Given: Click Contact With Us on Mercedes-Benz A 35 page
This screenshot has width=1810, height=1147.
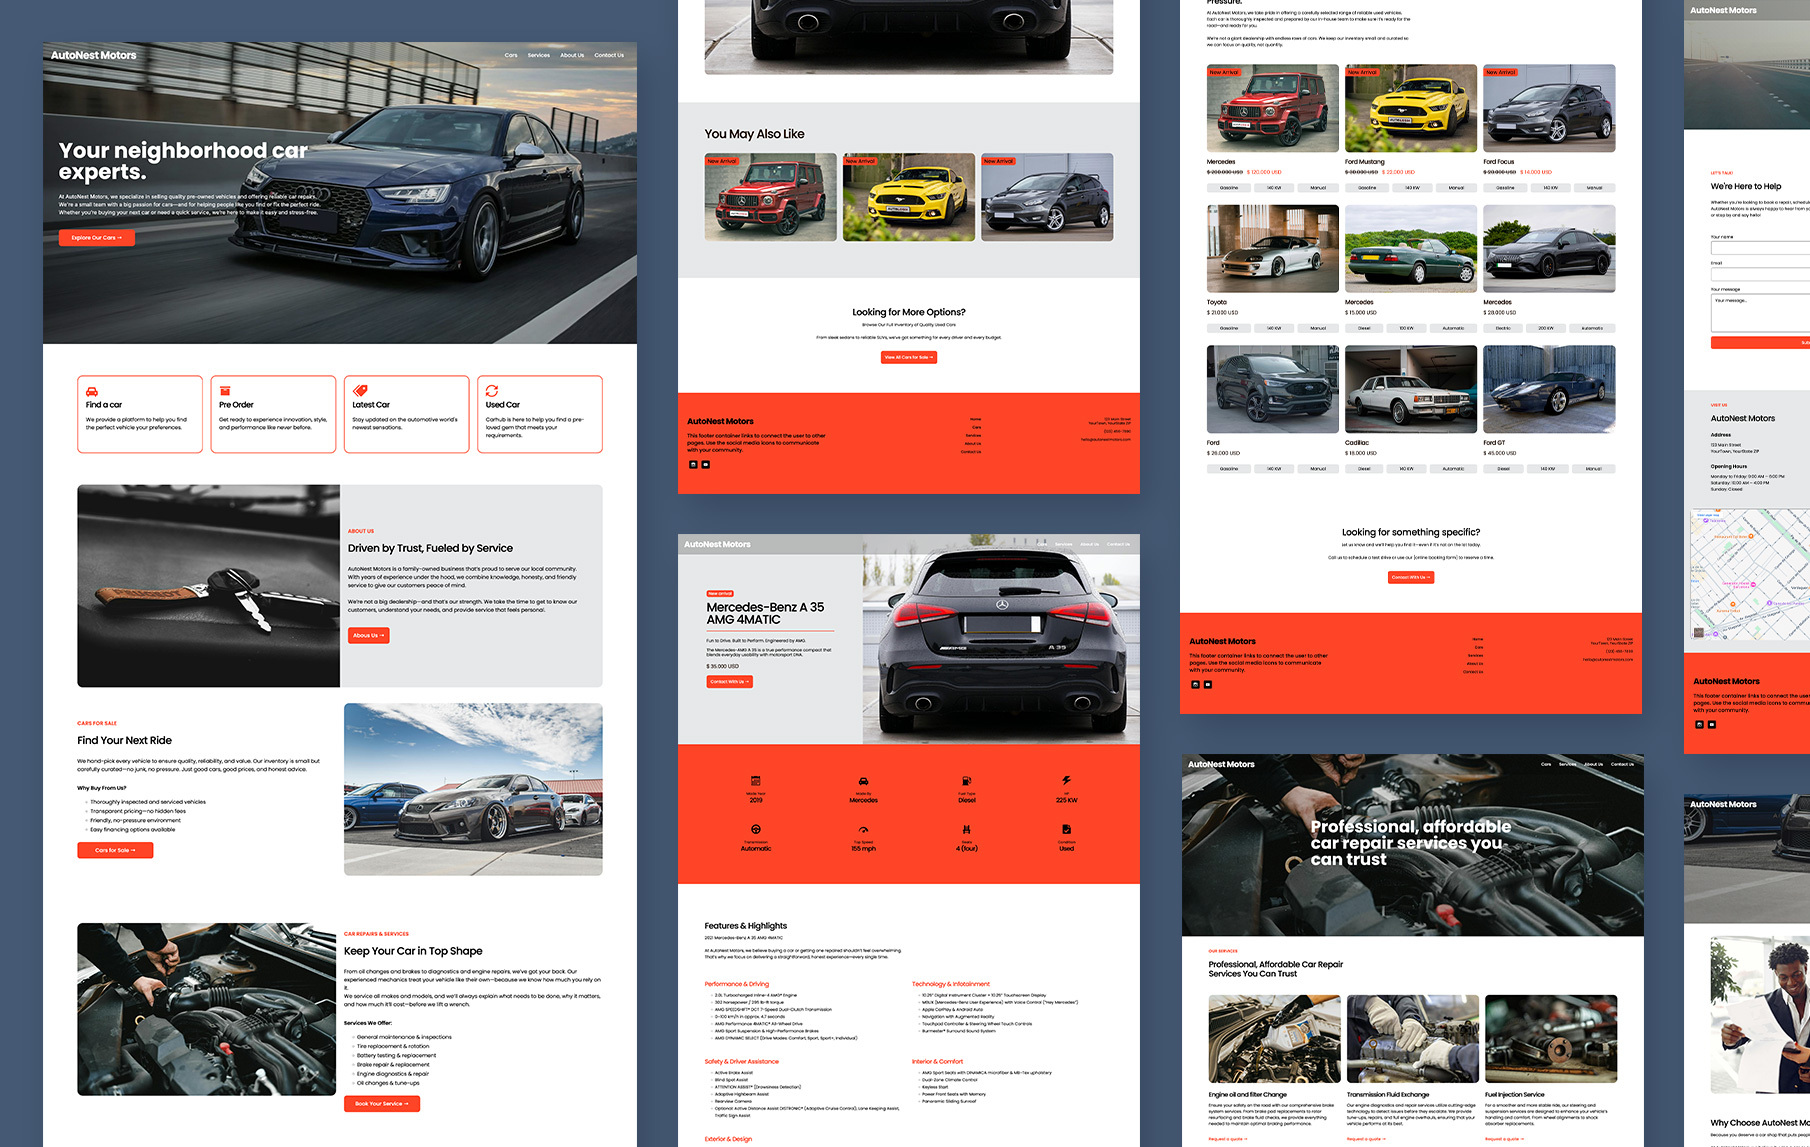Looking at the screenshot, I should 729,681.
